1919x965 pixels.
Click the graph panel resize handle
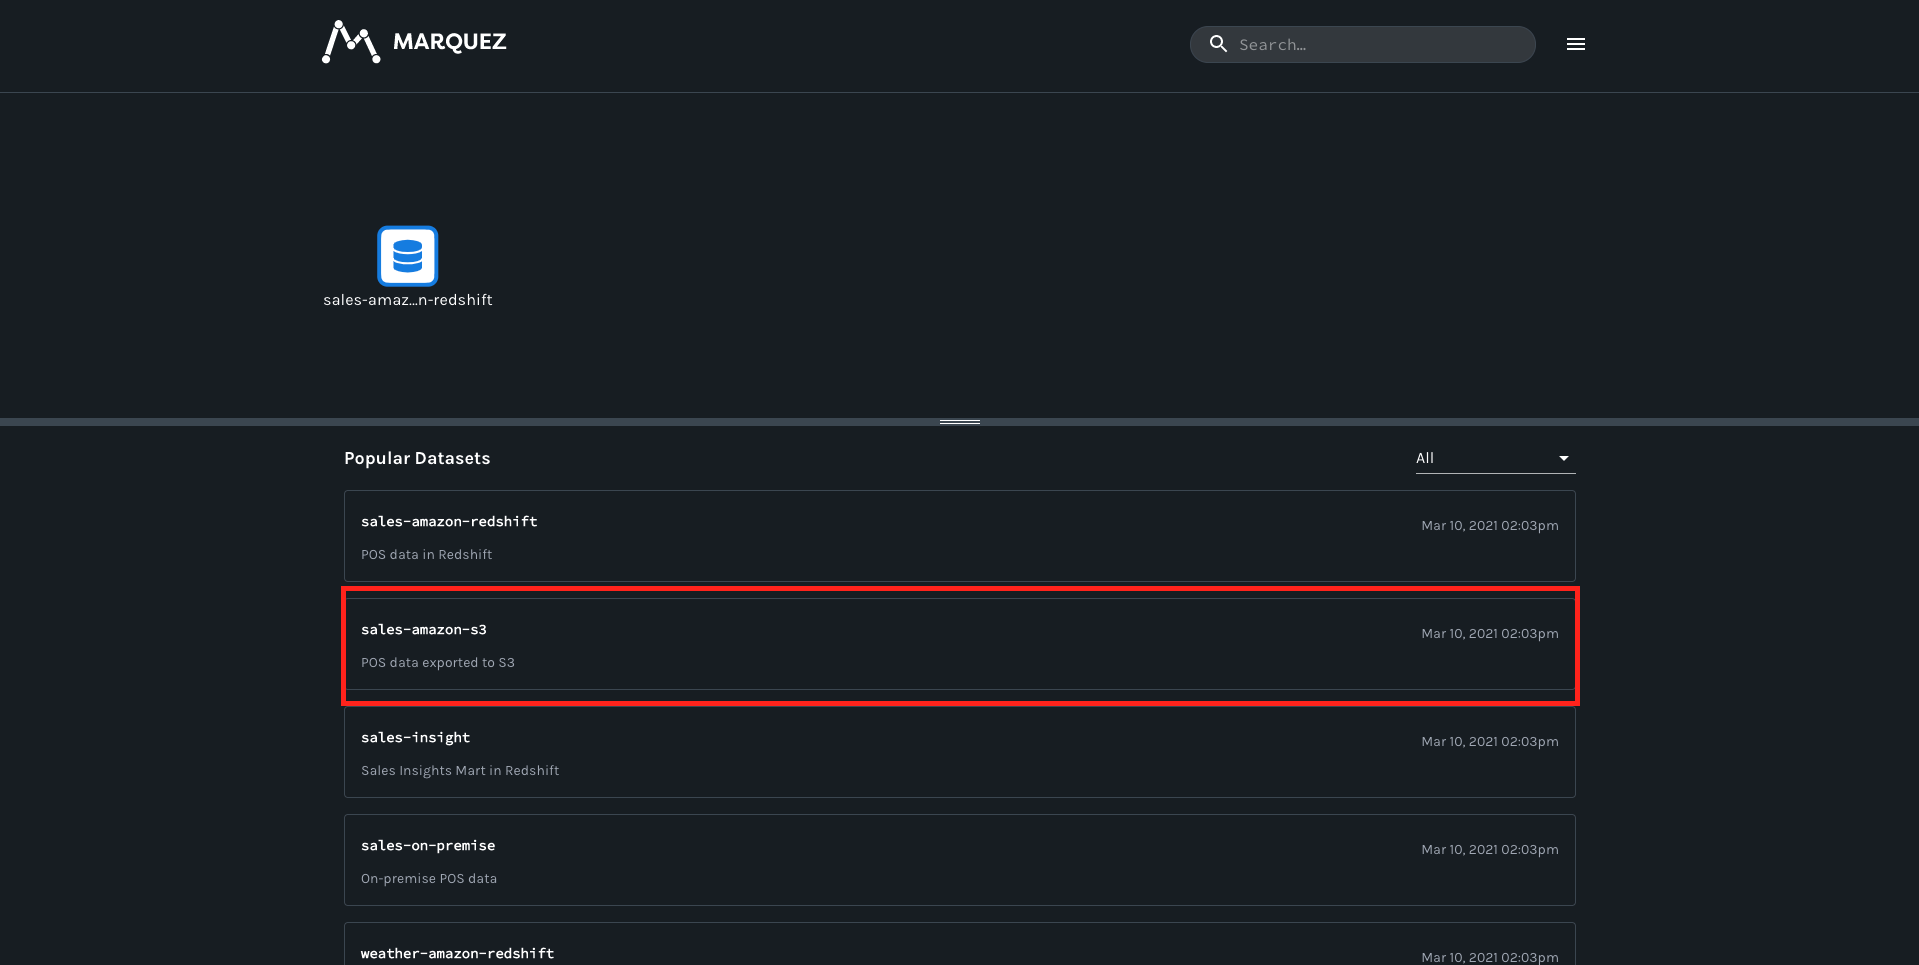958,421
